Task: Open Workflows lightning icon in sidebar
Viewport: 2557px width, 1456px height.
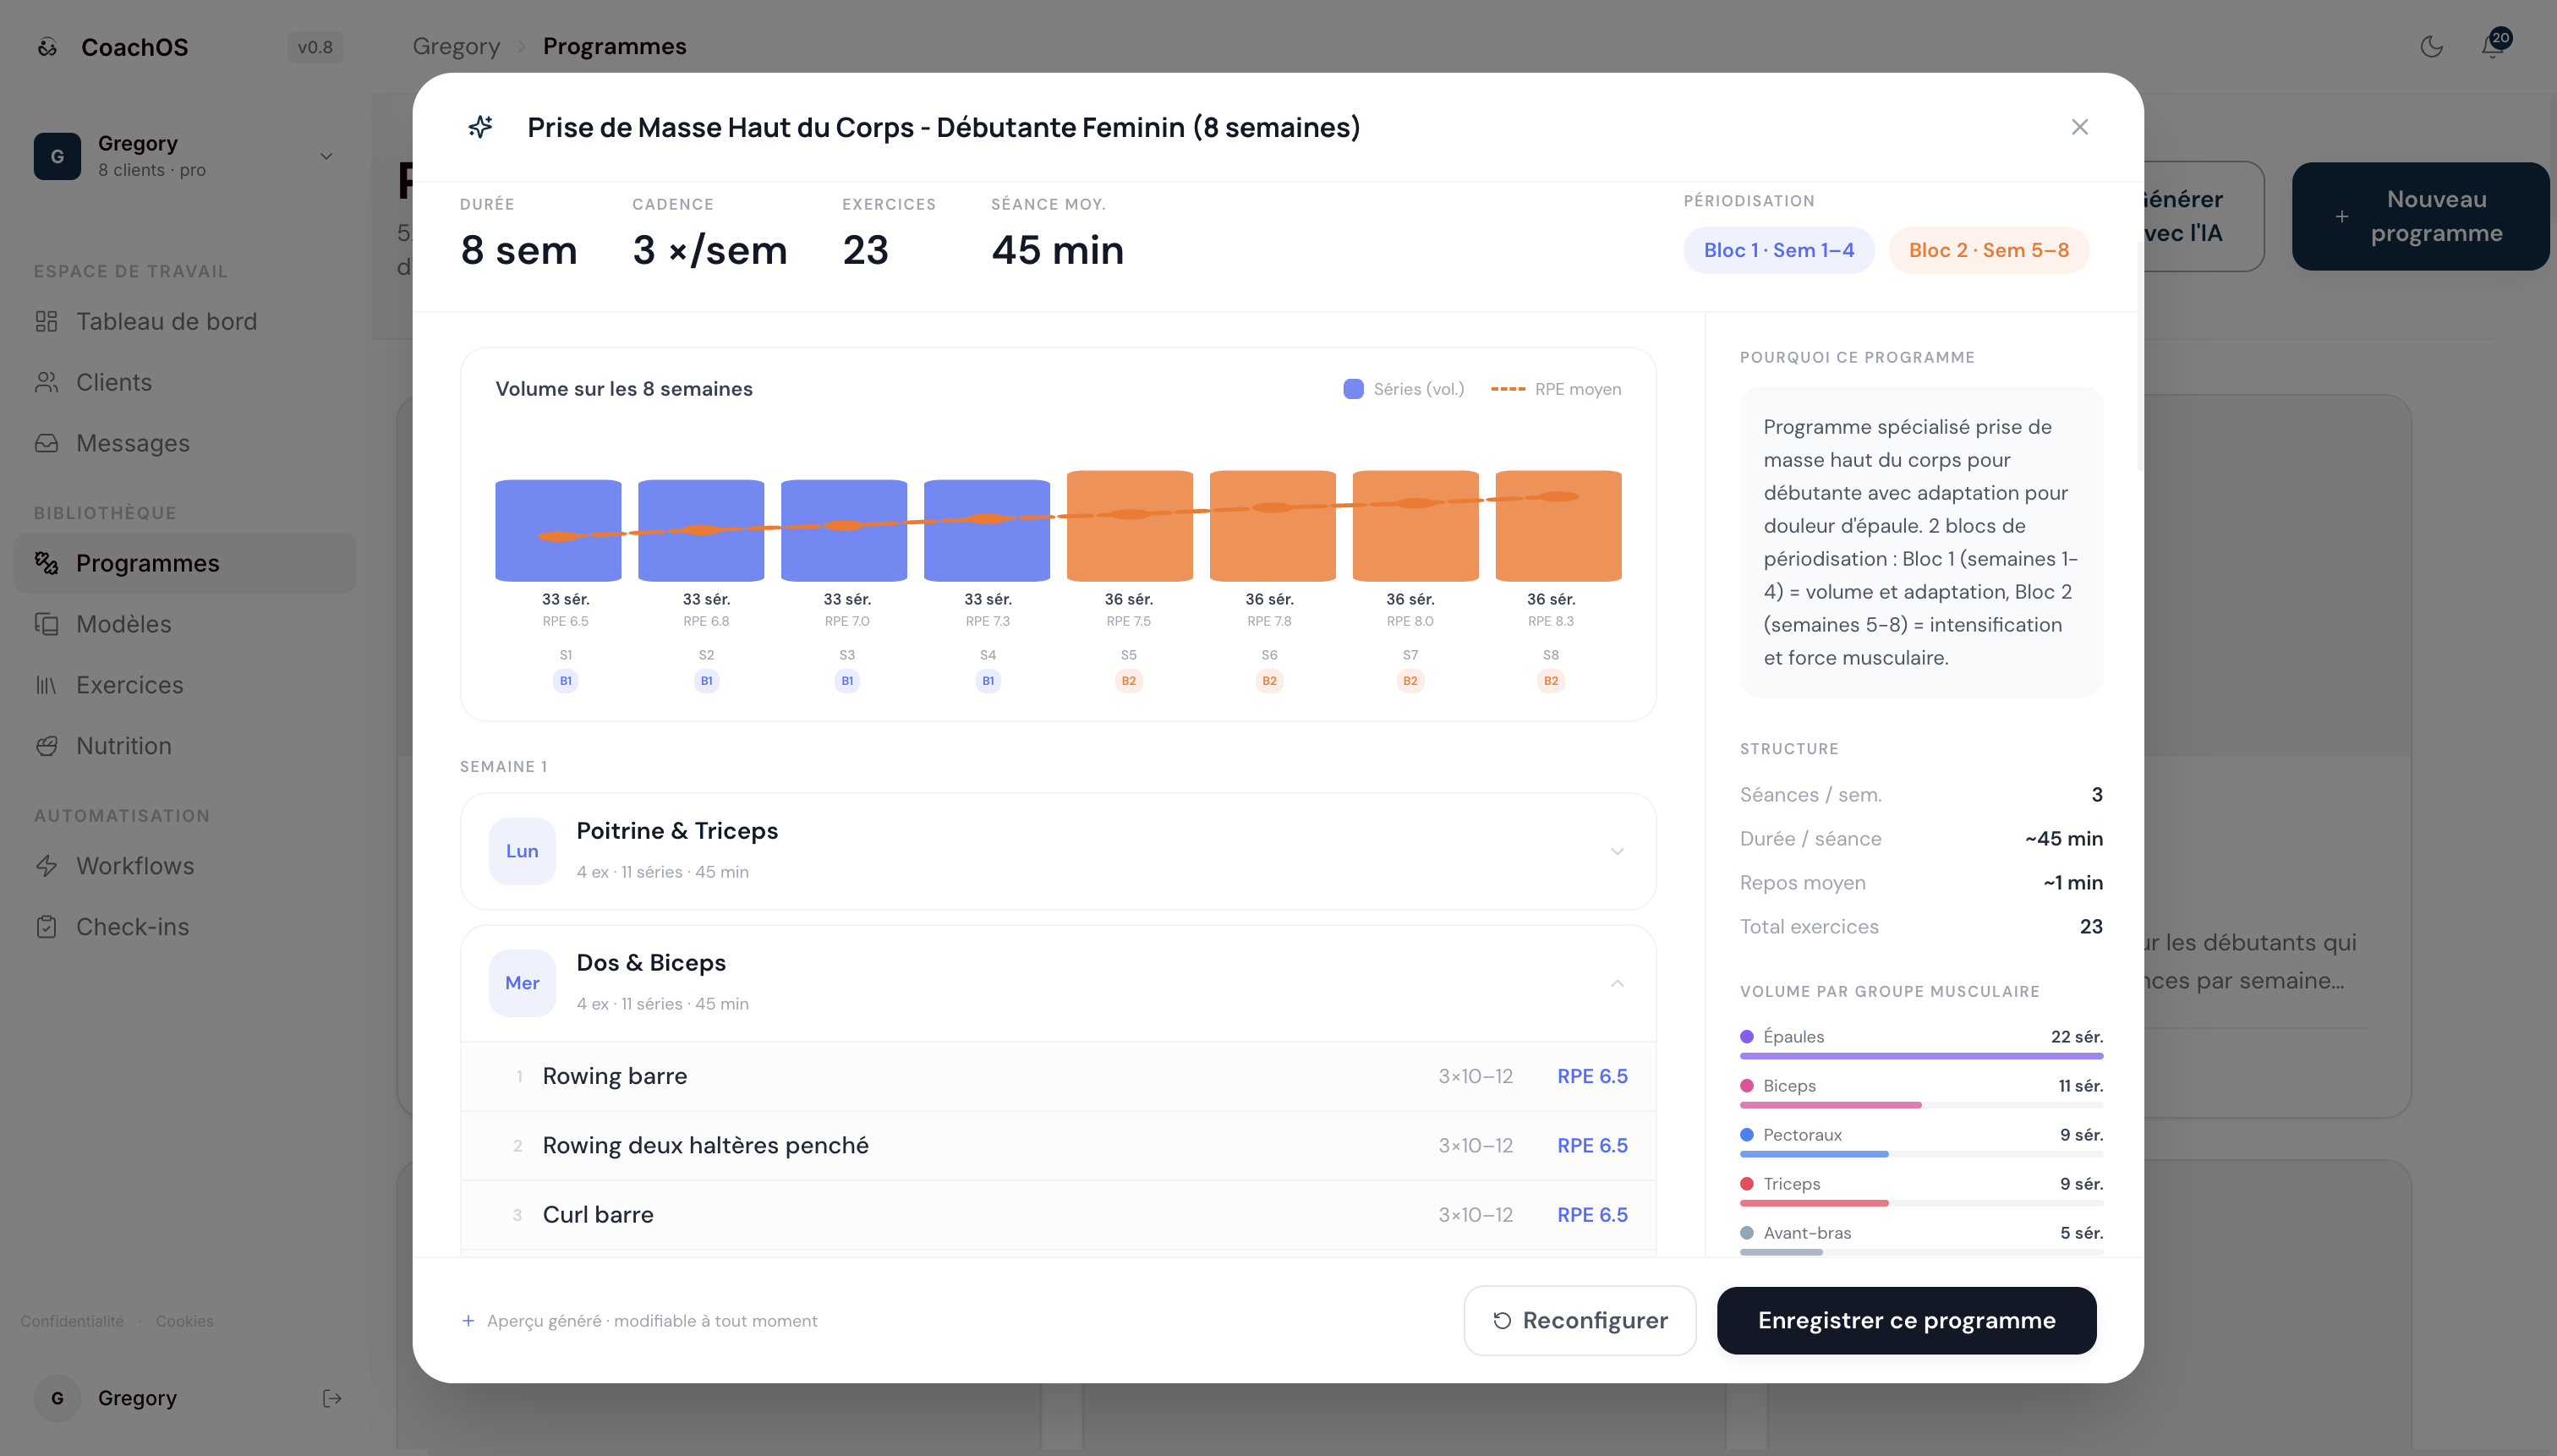Action: [46, 866]
